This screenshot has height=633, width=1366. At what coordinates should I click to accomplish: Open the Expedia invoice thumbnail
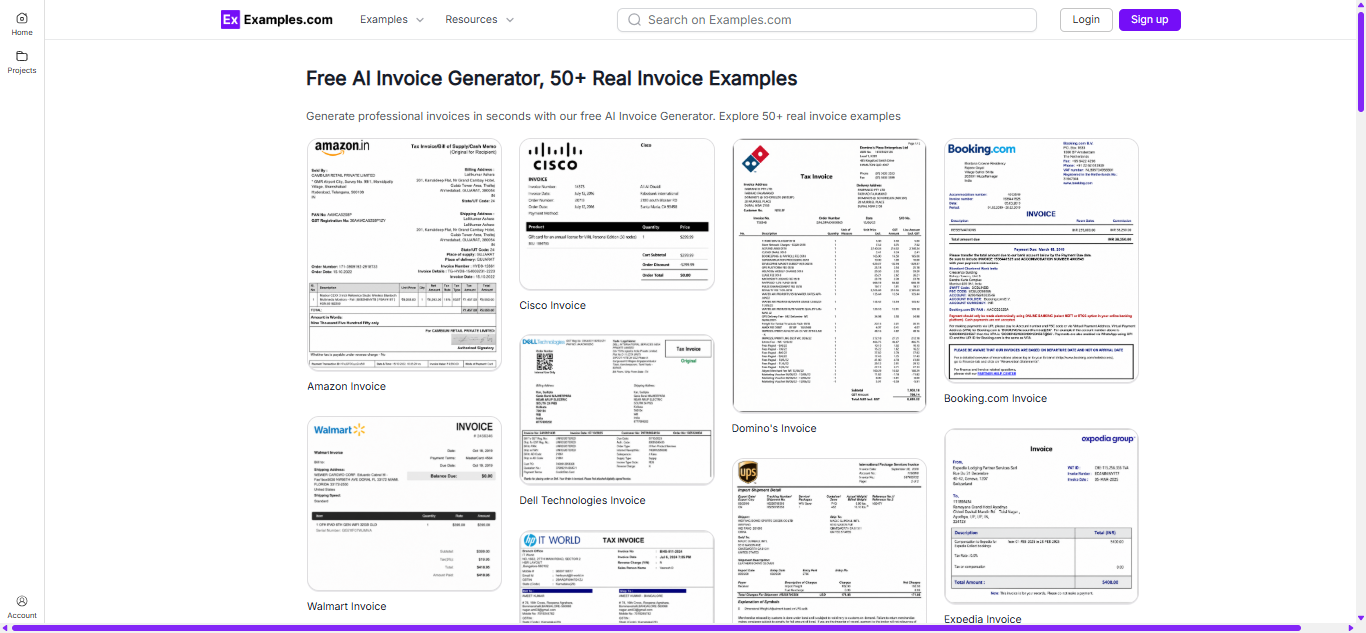click(x=1041, y=516)
